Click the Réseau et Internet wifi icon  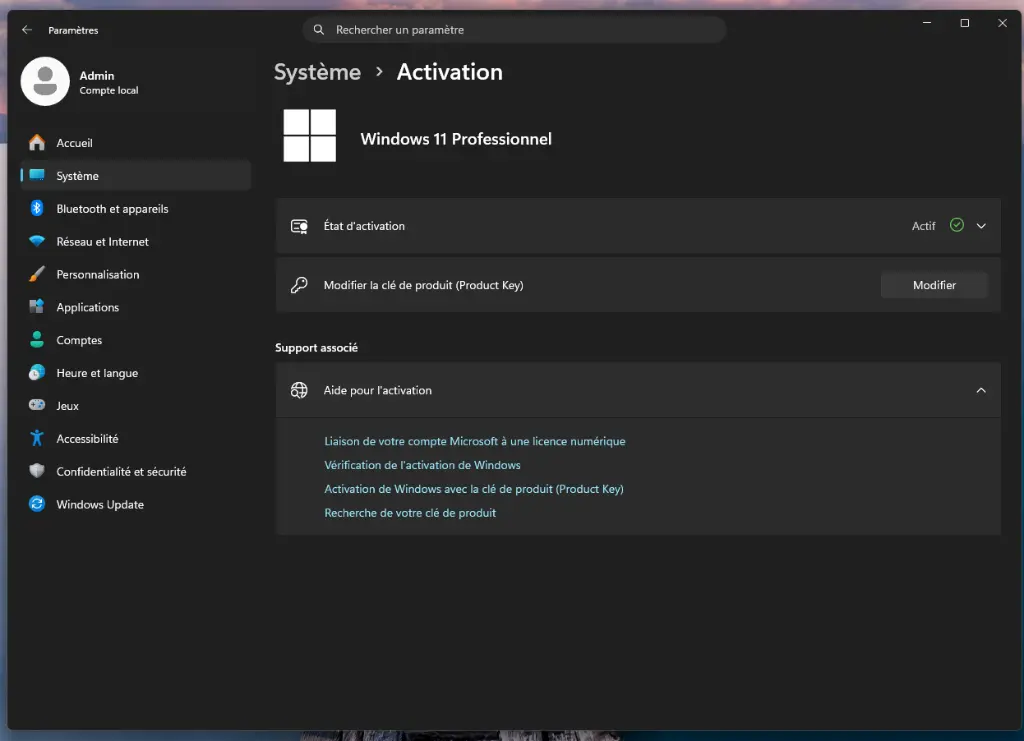pyautogui.click(x=37, y=241)
